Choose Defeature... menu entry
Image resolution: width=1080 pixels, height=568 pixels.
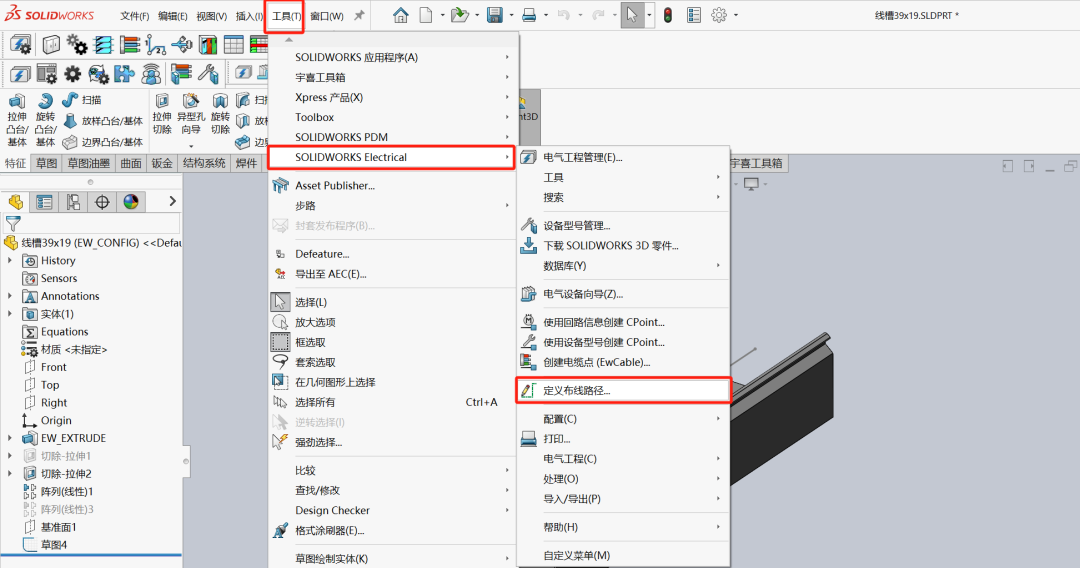[x=393, y=254]
